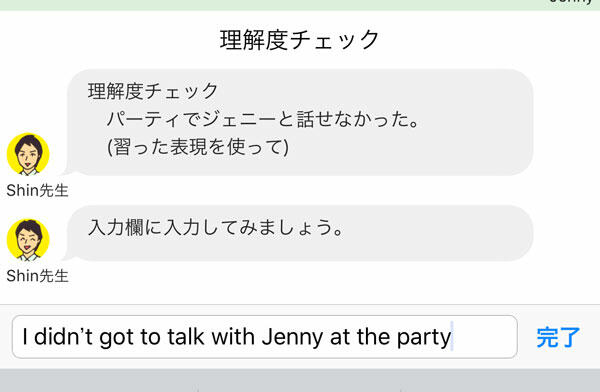This screenshot has width=600, height=392.
Task: Tap the green header bar at top
Action: tap(300, 5)
